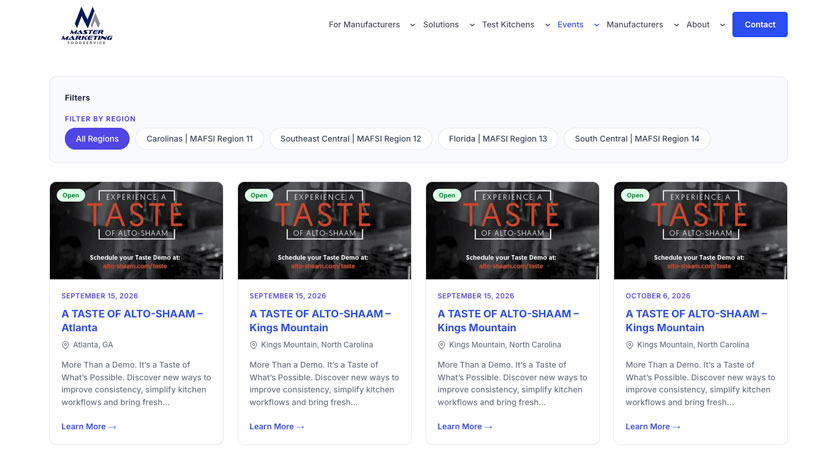Open the Events menu item
Image resolution: width=840 pixels, height=455 pixels.
click(570, 25)
